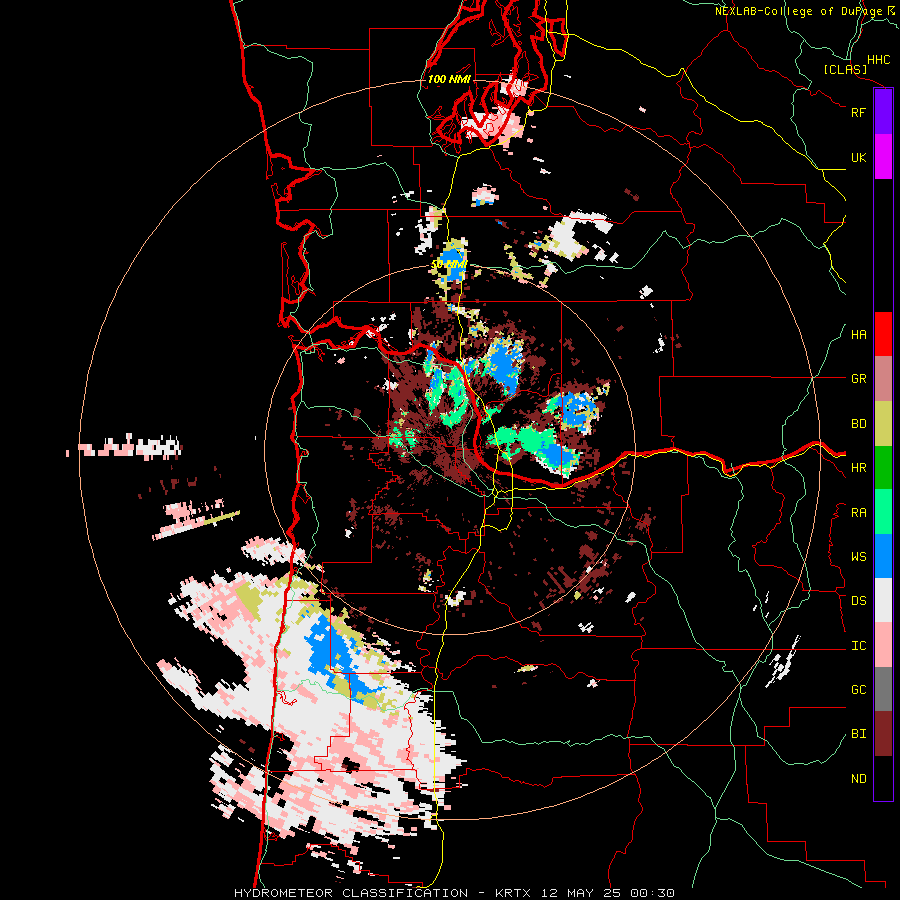900x900 pixels.
Task: Select the GR legend color block
Action: [x=883, y=379]
